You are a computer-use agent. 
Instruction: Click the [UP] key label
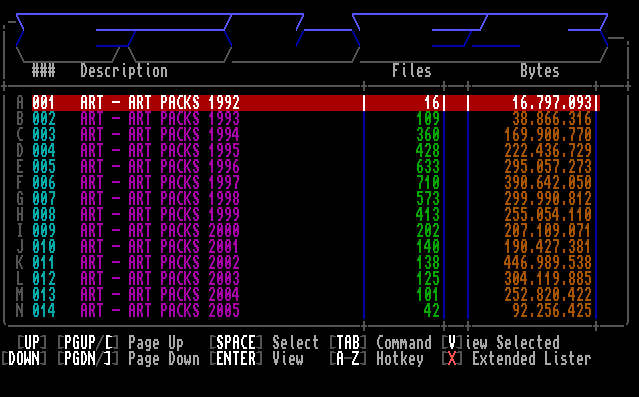(x=32, y=342)
